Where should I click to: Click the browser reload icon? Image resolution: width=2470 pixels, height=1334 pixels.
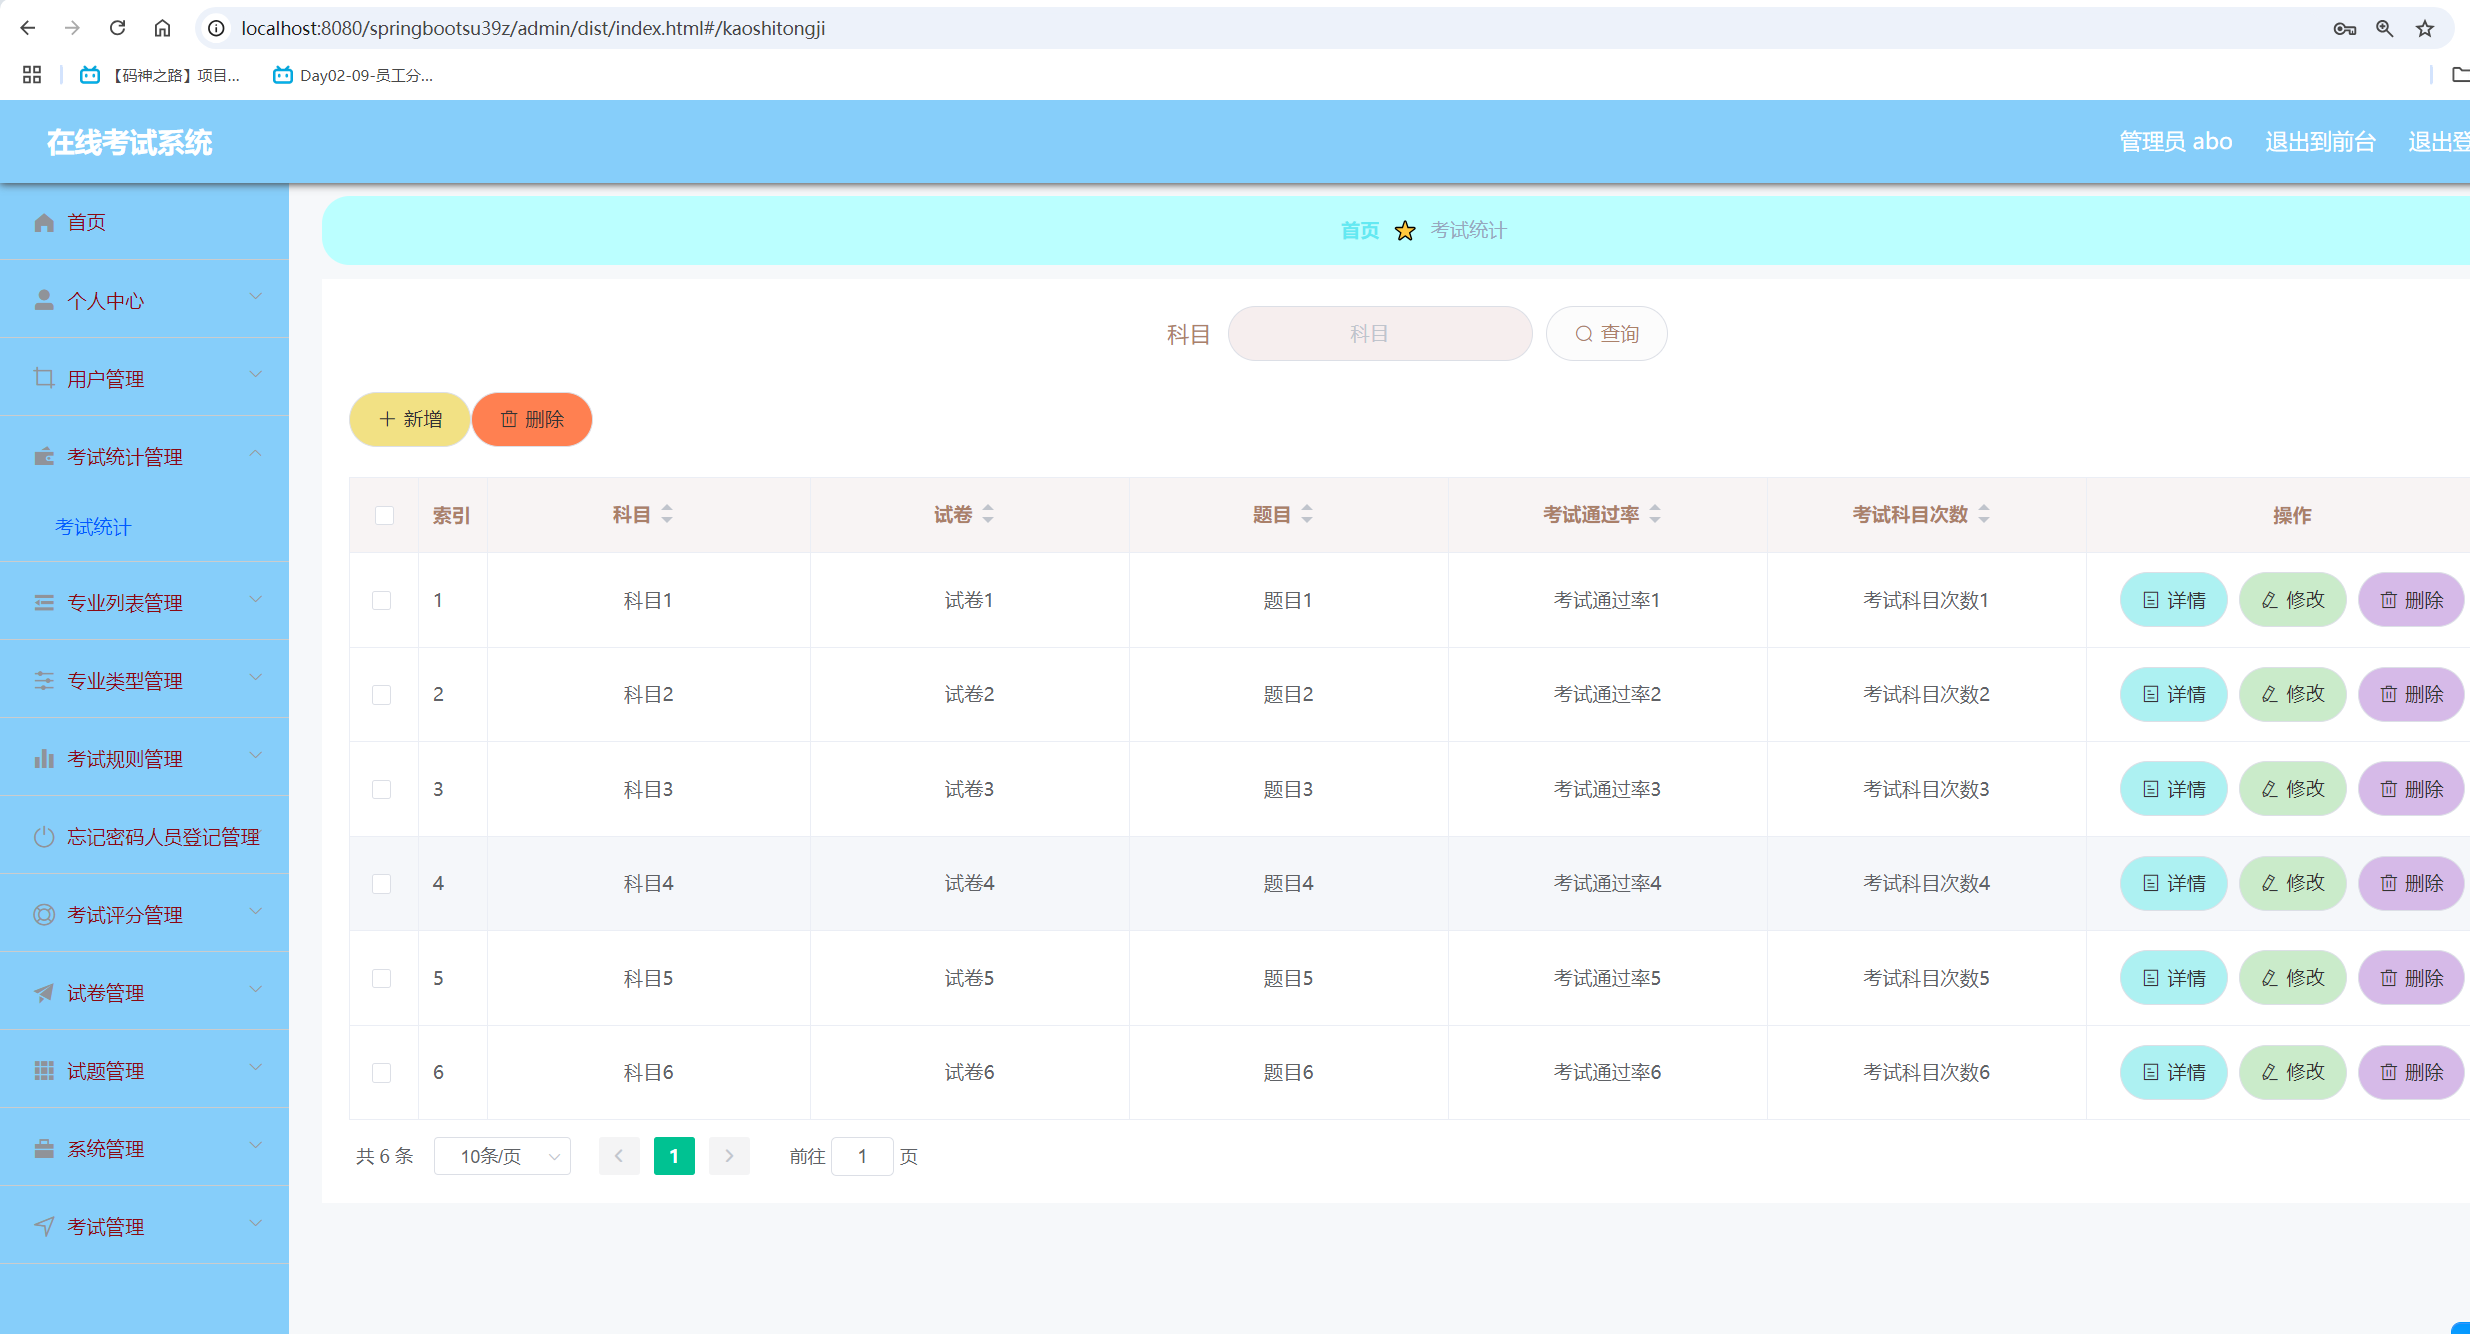point(117,28)
